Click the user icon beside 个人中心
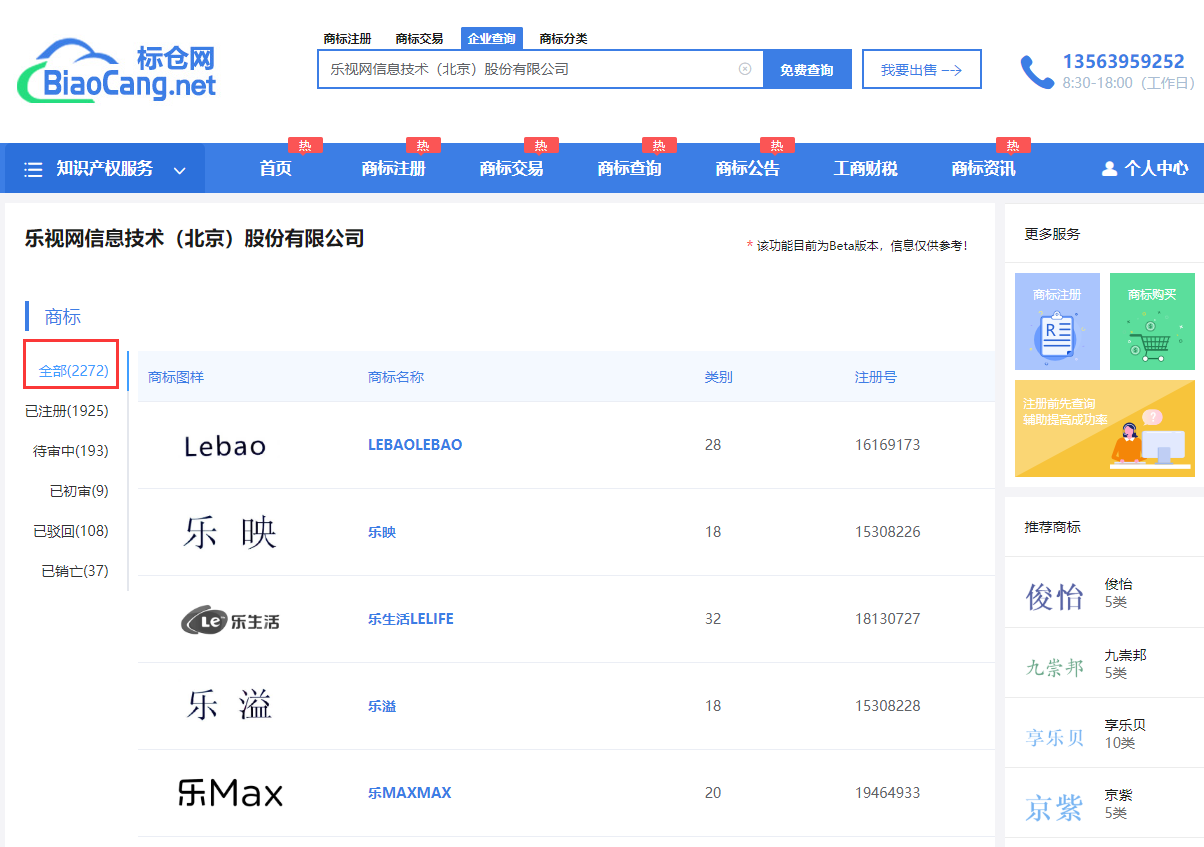The image size is (1204, 847). pos(1109,169)
